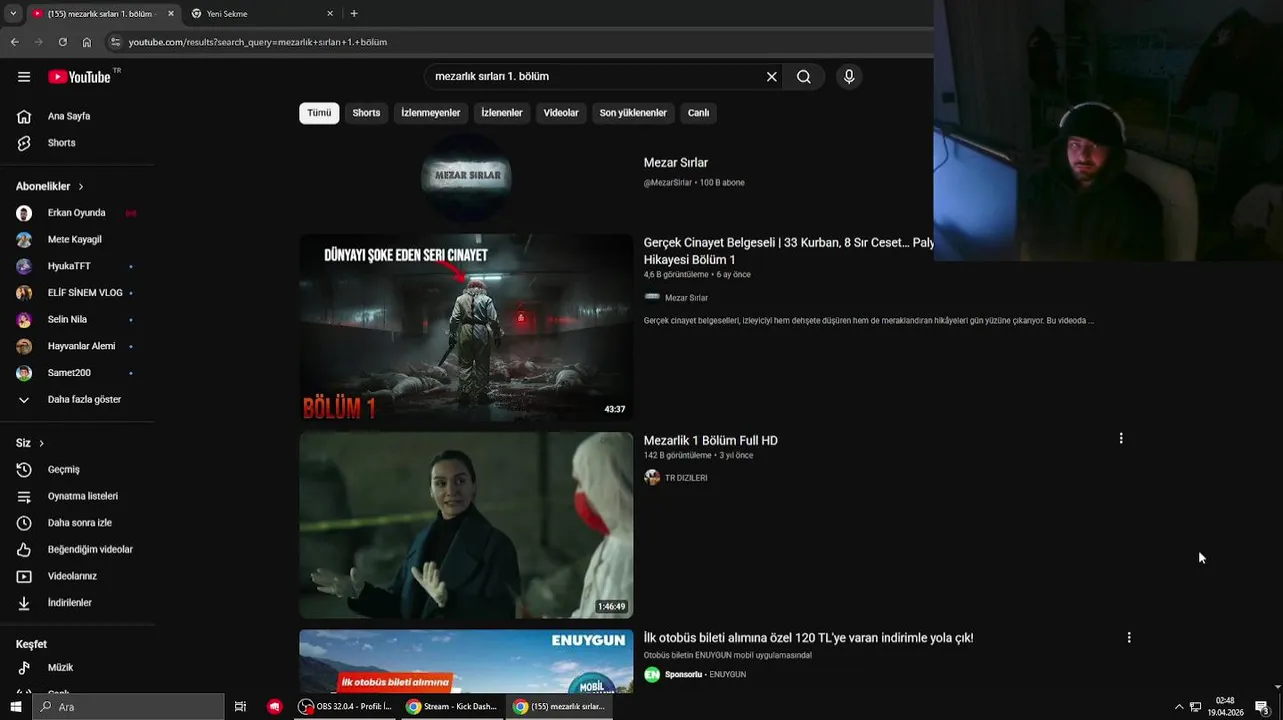Open OBS 32.0.4 from the taskbar
The width and height of the screenshot is (1283, 720).
[x=345, y=707]
